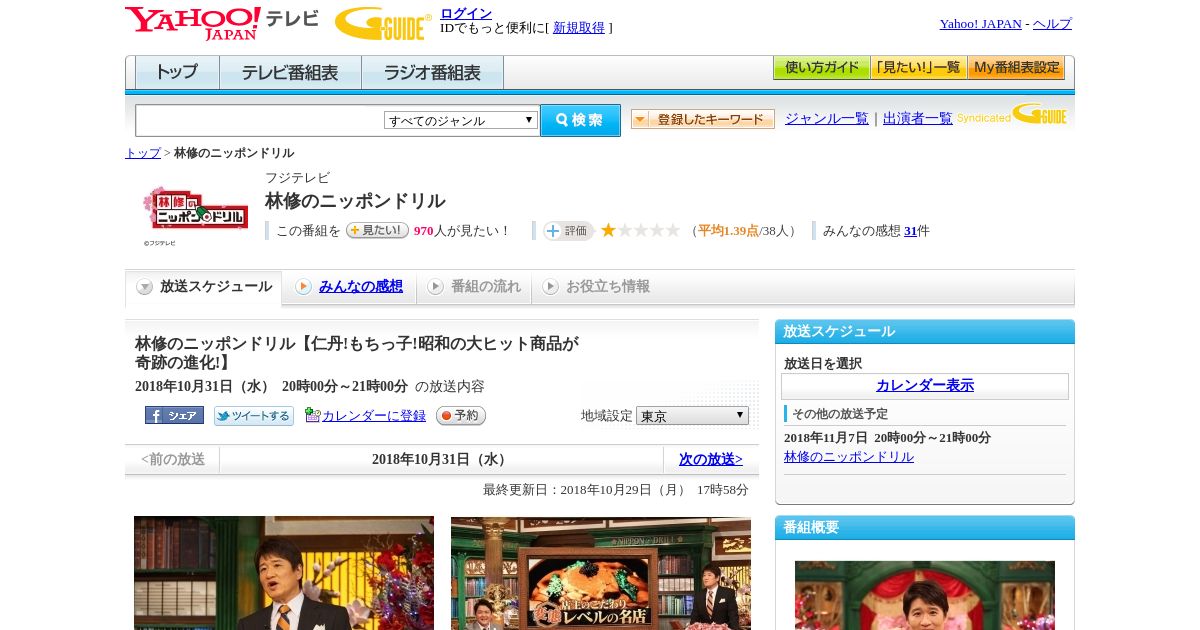The height and width of the screenshot is (630, 1200).
Task: Open the 使い方ガイド button
Action: coord(822,67)
